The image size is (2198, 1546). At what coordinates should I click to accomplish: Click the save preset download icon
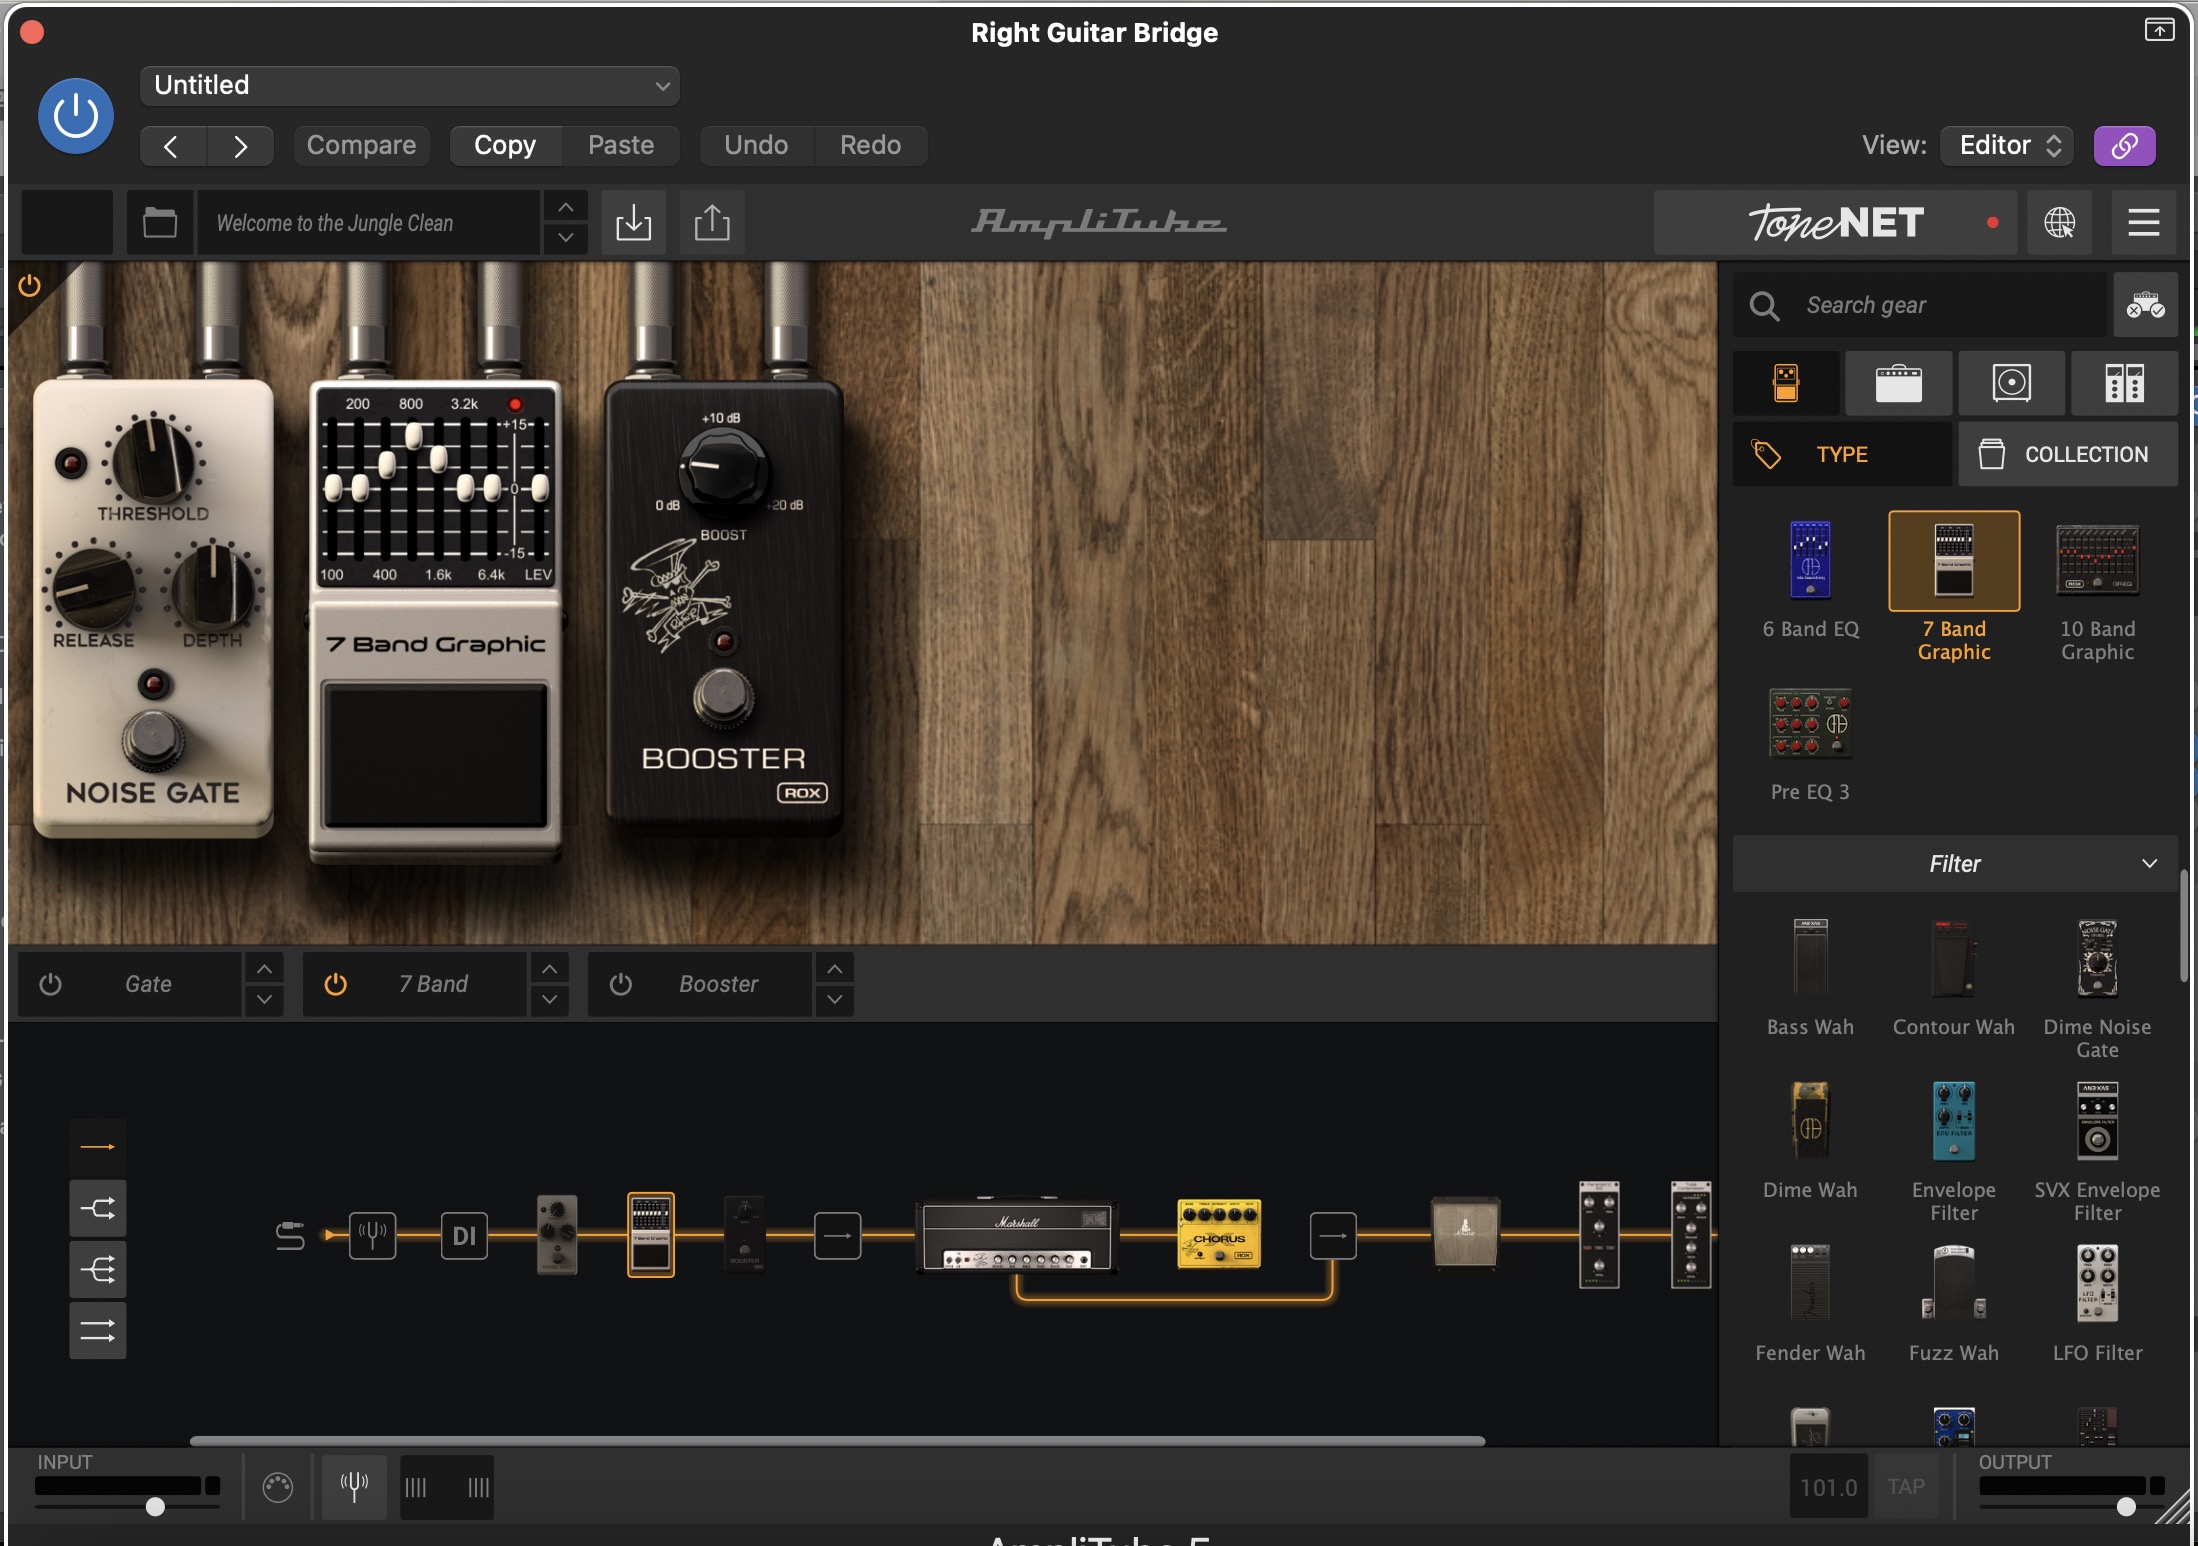633,222
